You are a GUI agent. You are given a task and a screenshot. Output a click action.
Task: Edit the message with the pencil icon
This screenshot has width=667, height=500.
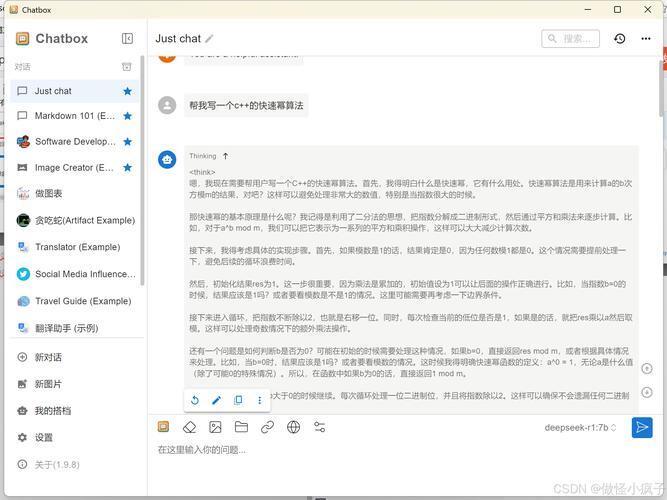coord(217,400)
